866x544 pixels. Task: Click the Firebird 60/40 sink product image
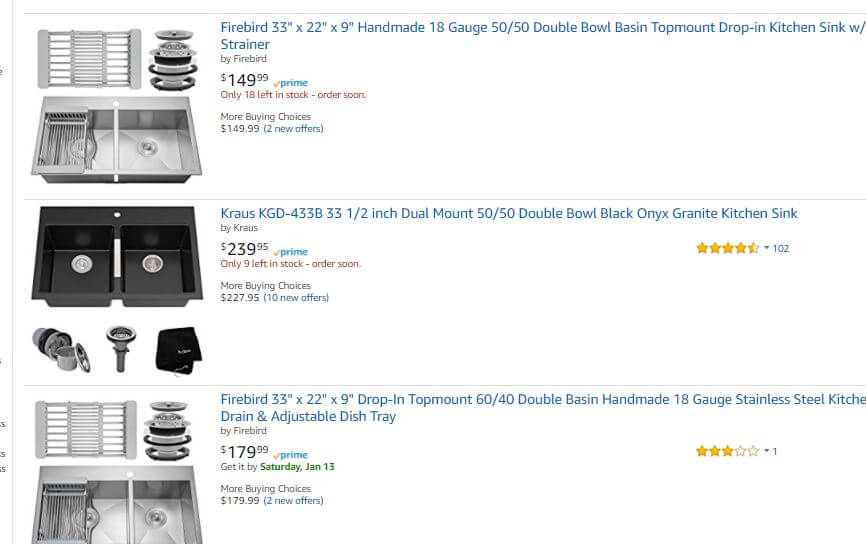coord(117,471)
